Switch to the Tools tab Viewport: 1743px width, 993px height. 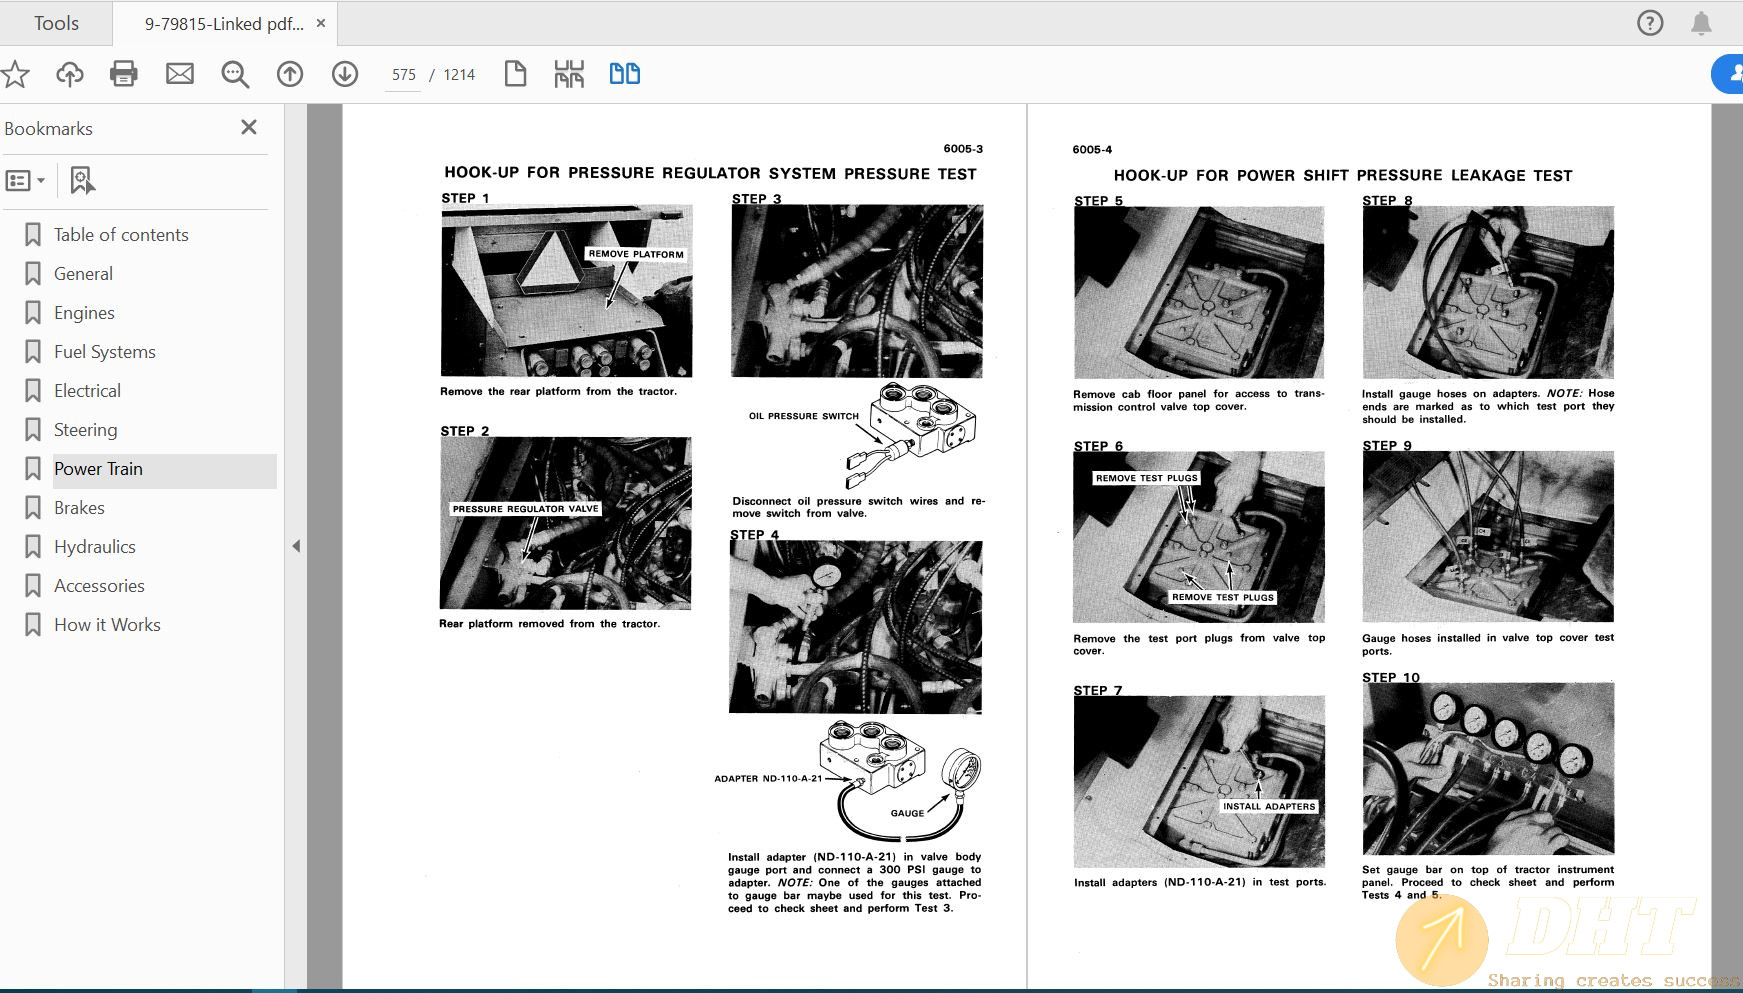click(x=56, y=23)
